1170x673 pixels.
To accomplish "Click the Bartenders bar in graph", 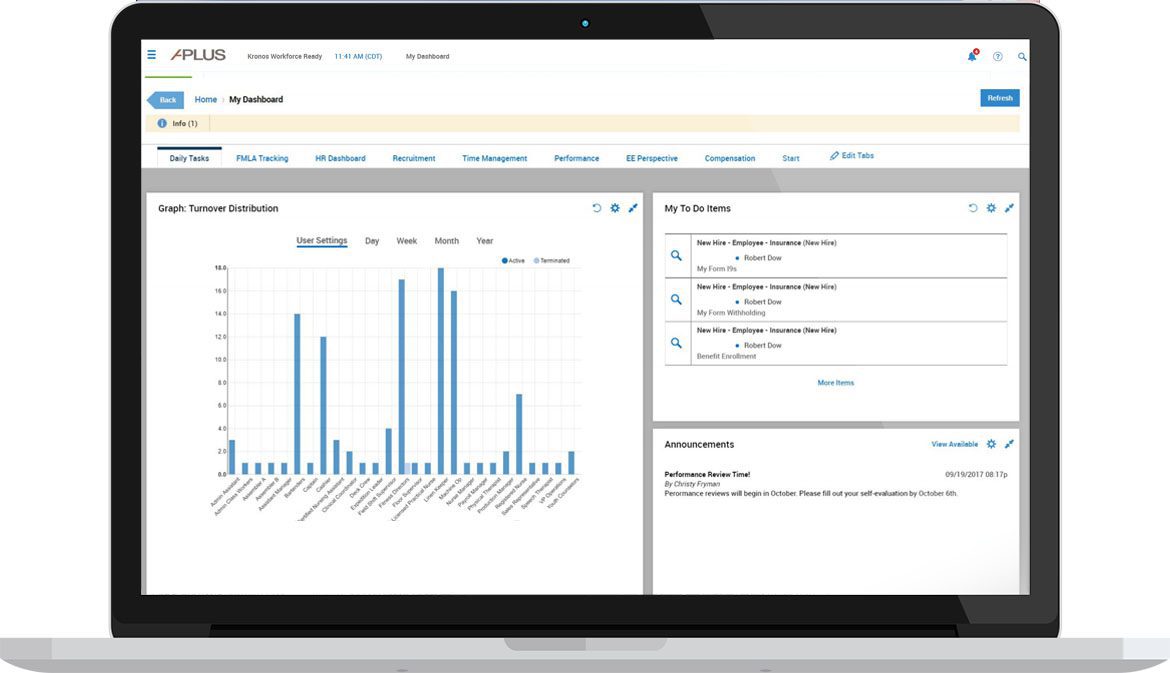I will tap(297, 394).
